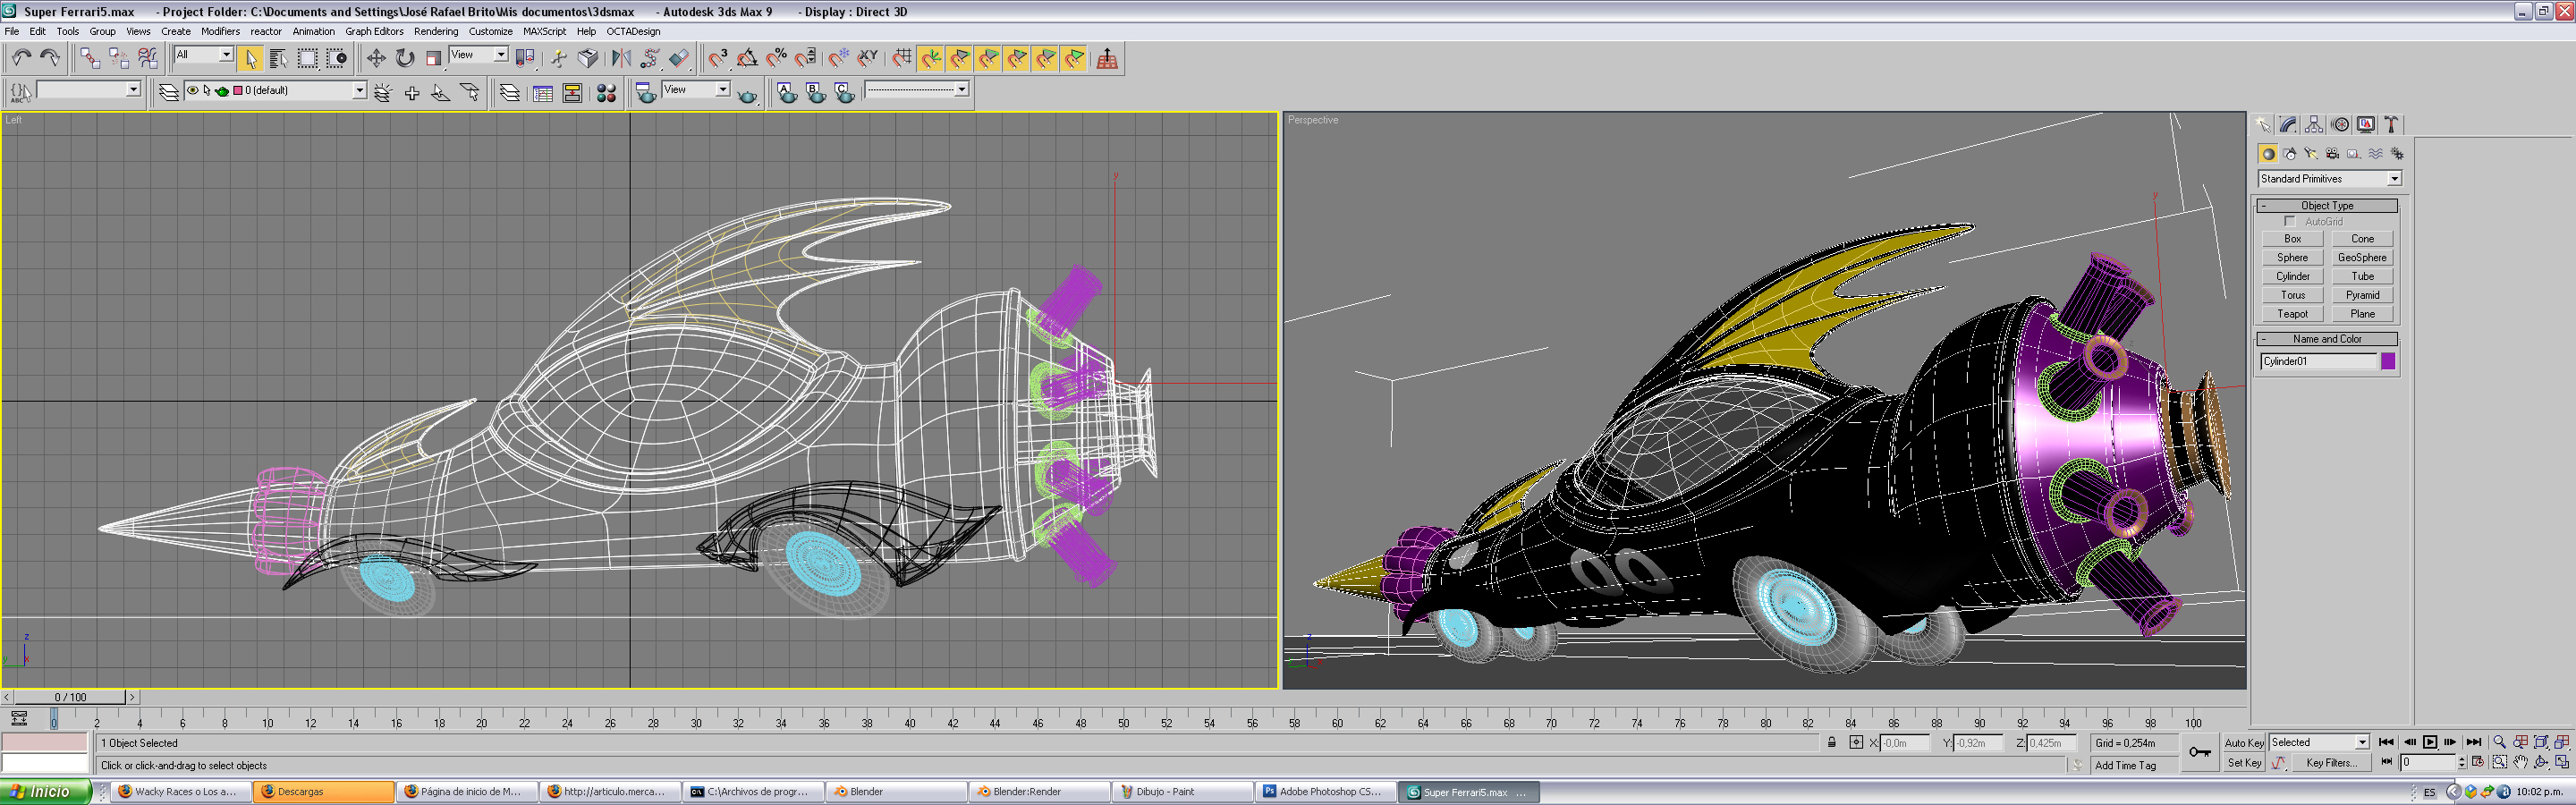Click the Teapot primitive button
2576x805 pixels.
click(x=2292, y=314)
